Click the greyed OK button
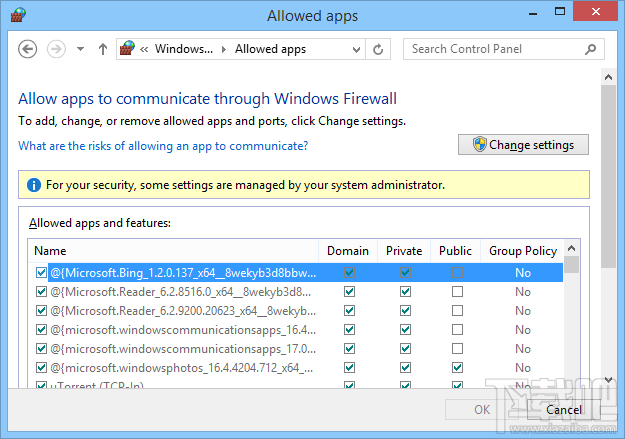Screen dimensions: 625x439 point(482,409)
